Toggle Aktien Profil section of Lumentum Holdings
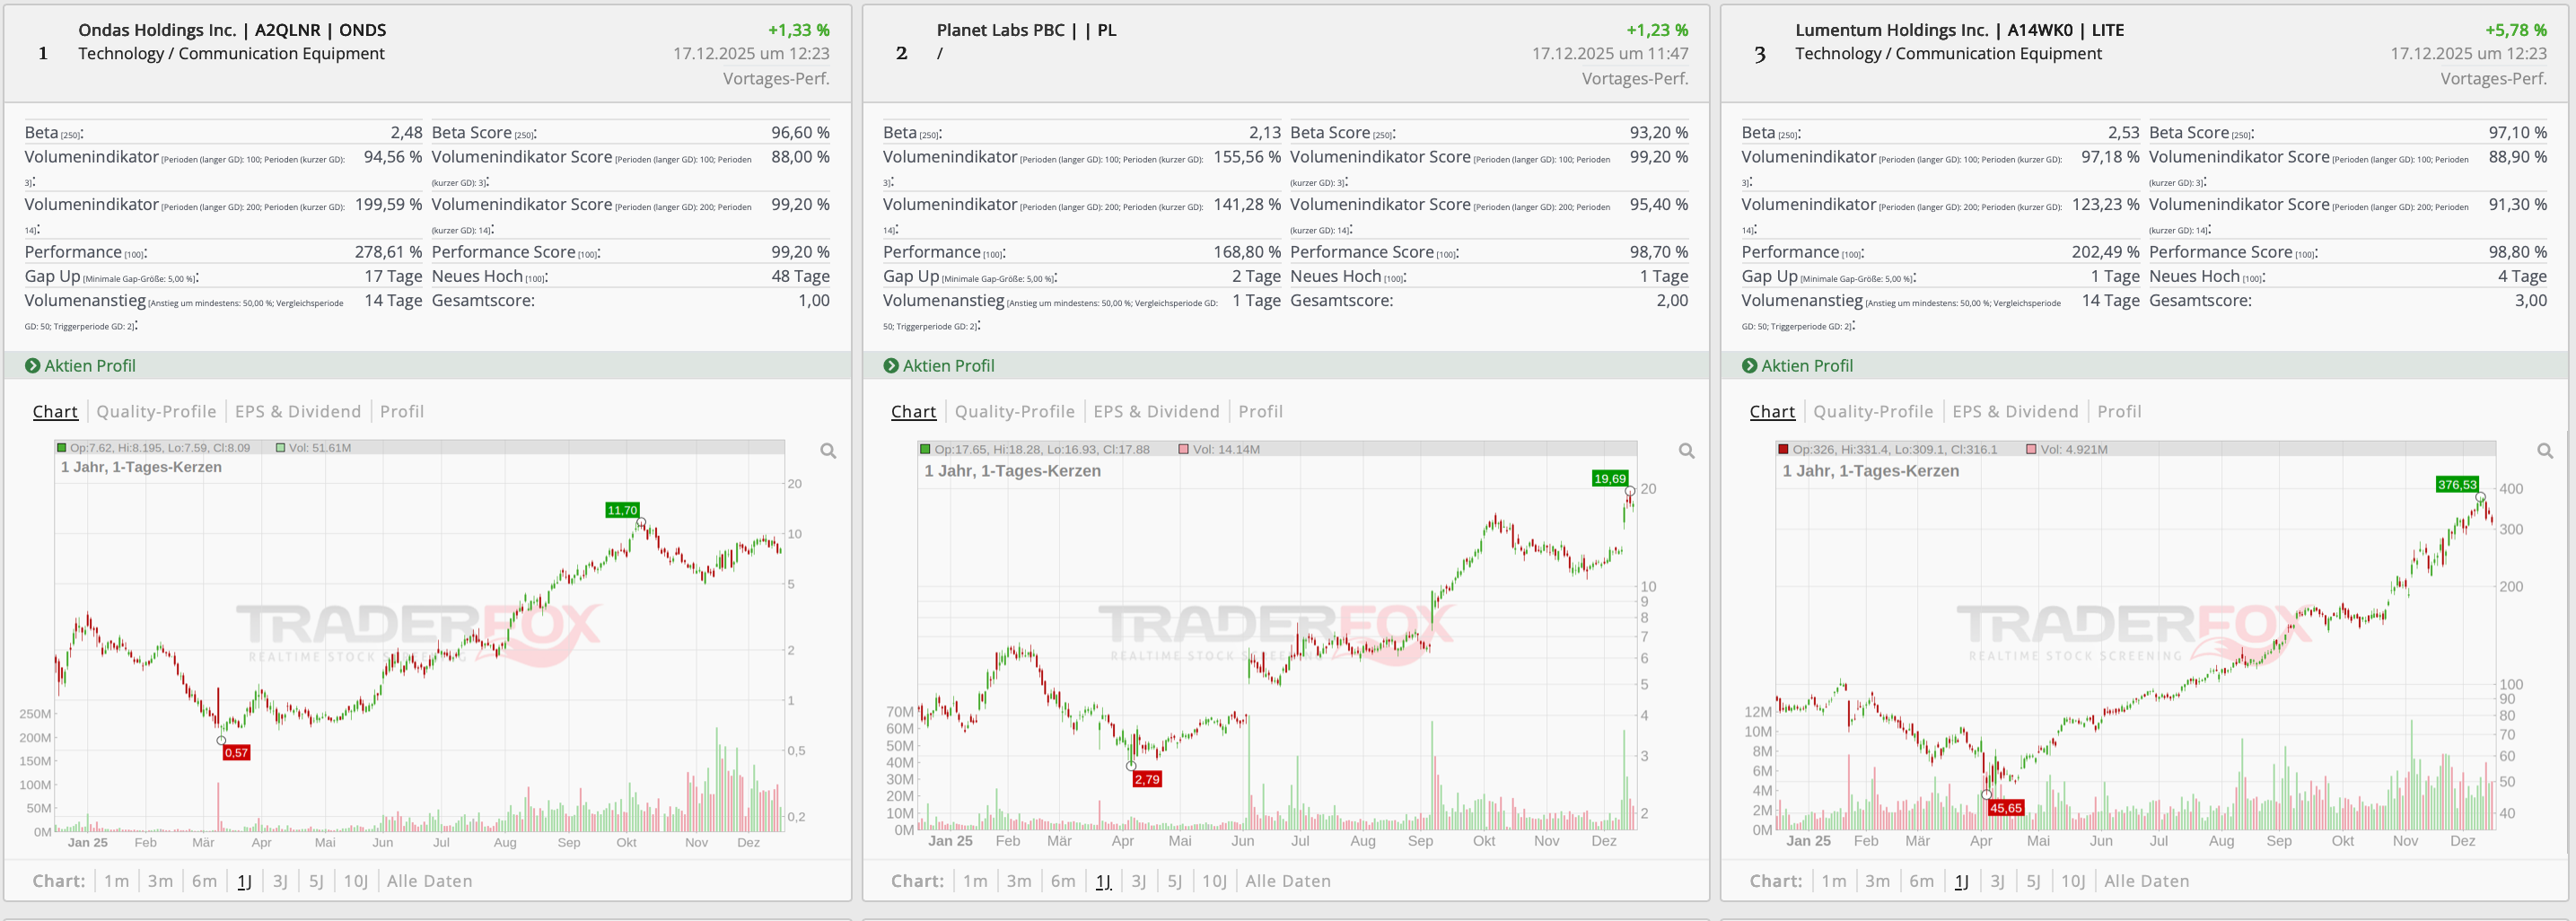This screenshot has height=921, width=2576. (1806, 366)
